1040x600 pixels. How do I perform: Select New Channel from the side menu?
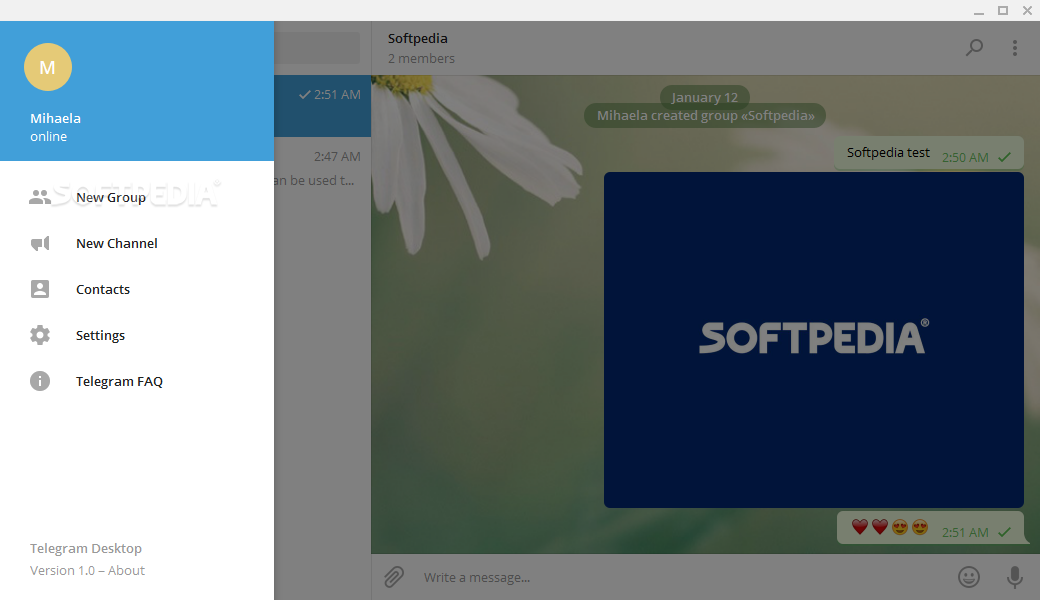[137, 243]
